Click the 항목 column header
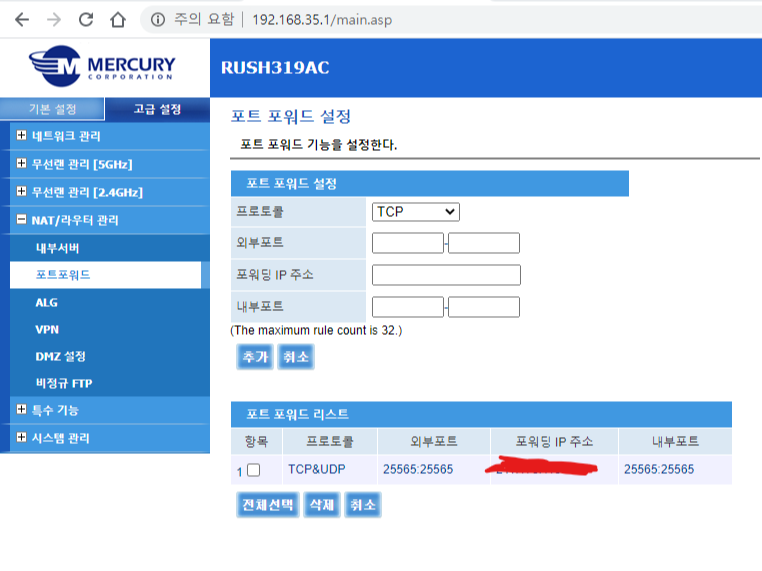Screen dimensions: 762x571 tap(257, 442)
